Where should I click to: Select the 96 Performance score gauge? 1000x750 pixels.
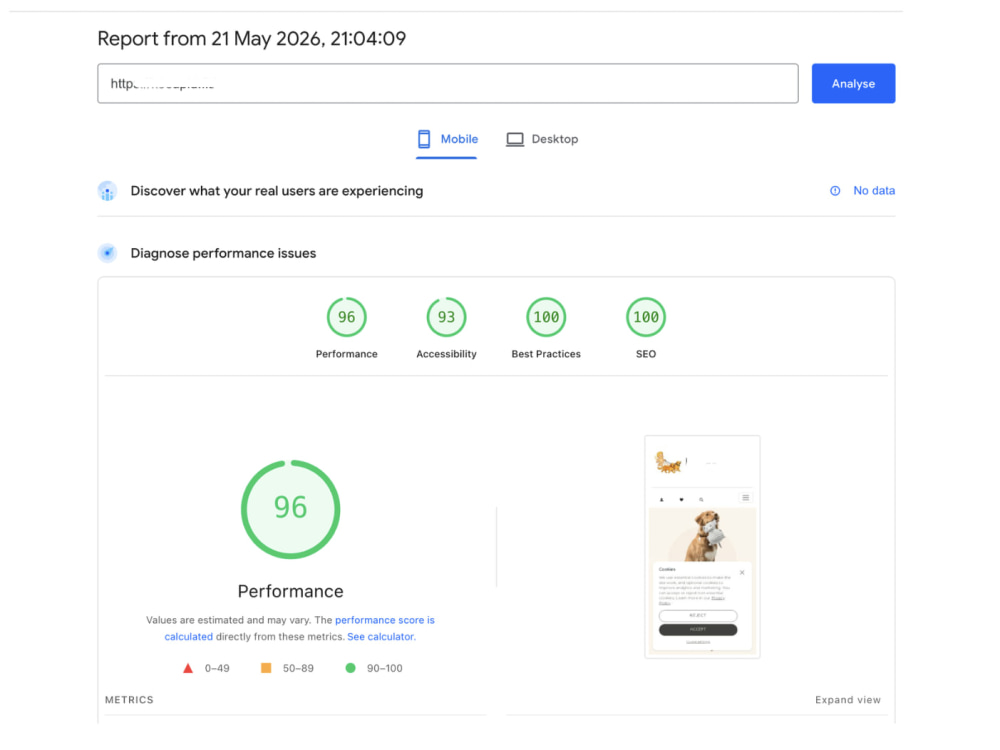(x=346, y=317)
